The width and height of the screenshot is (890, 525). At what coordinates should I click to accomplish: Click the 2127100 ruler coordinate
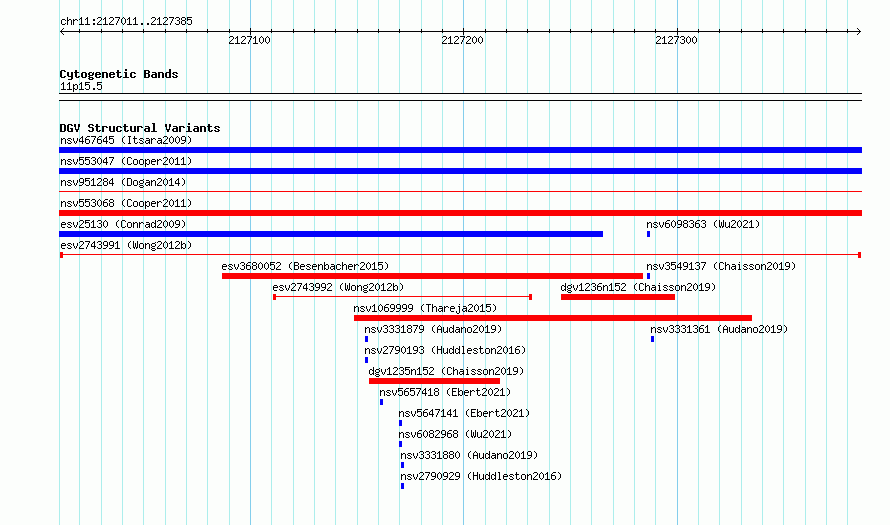[249, 40]
